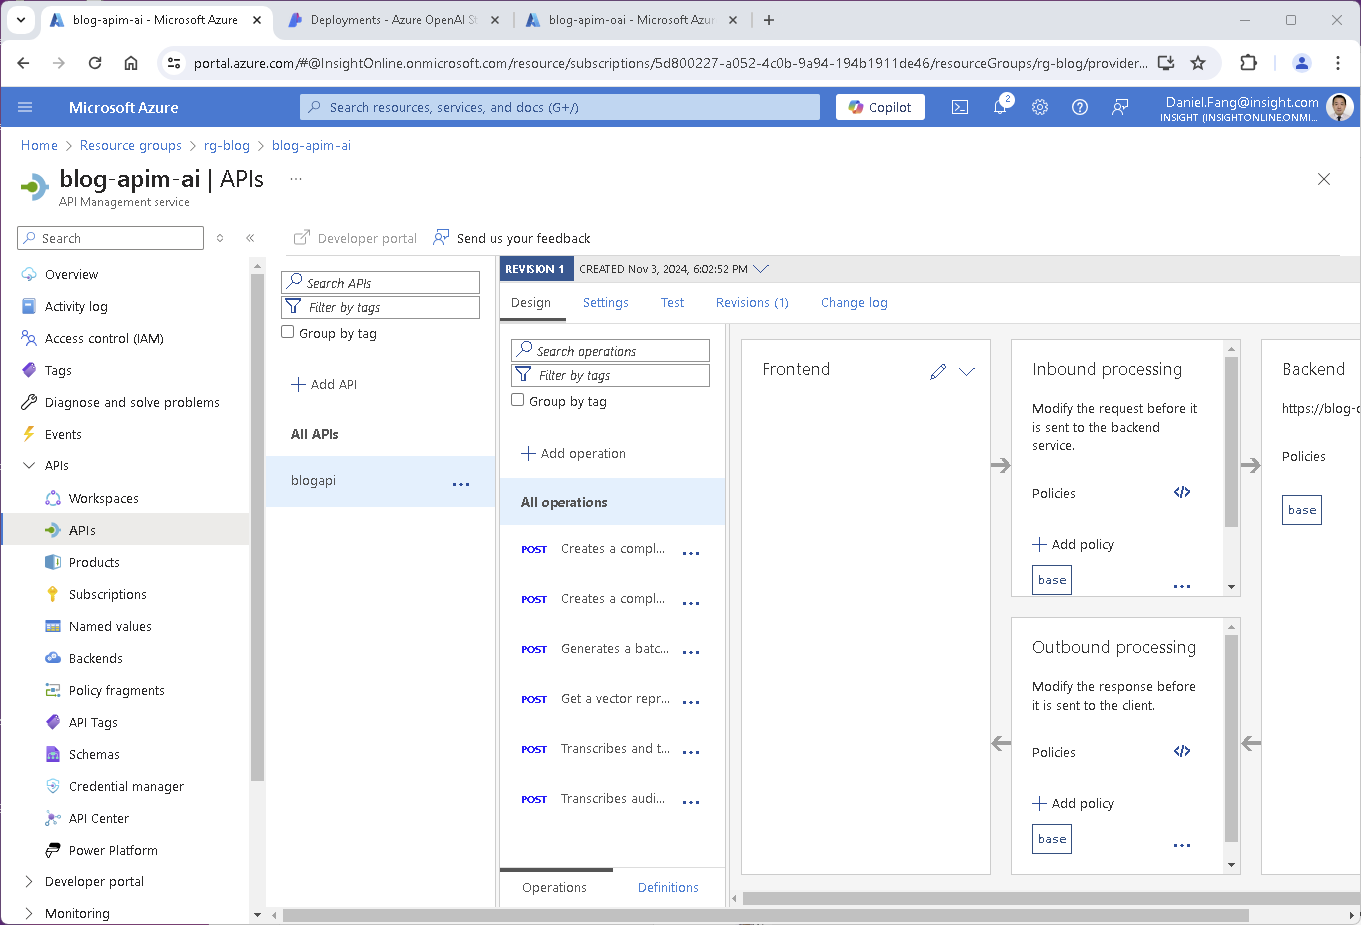The width and height of the screenshot is (1361, 925).
Task: Add policy in Inbound processing
Action: (x=1073, y=544)
